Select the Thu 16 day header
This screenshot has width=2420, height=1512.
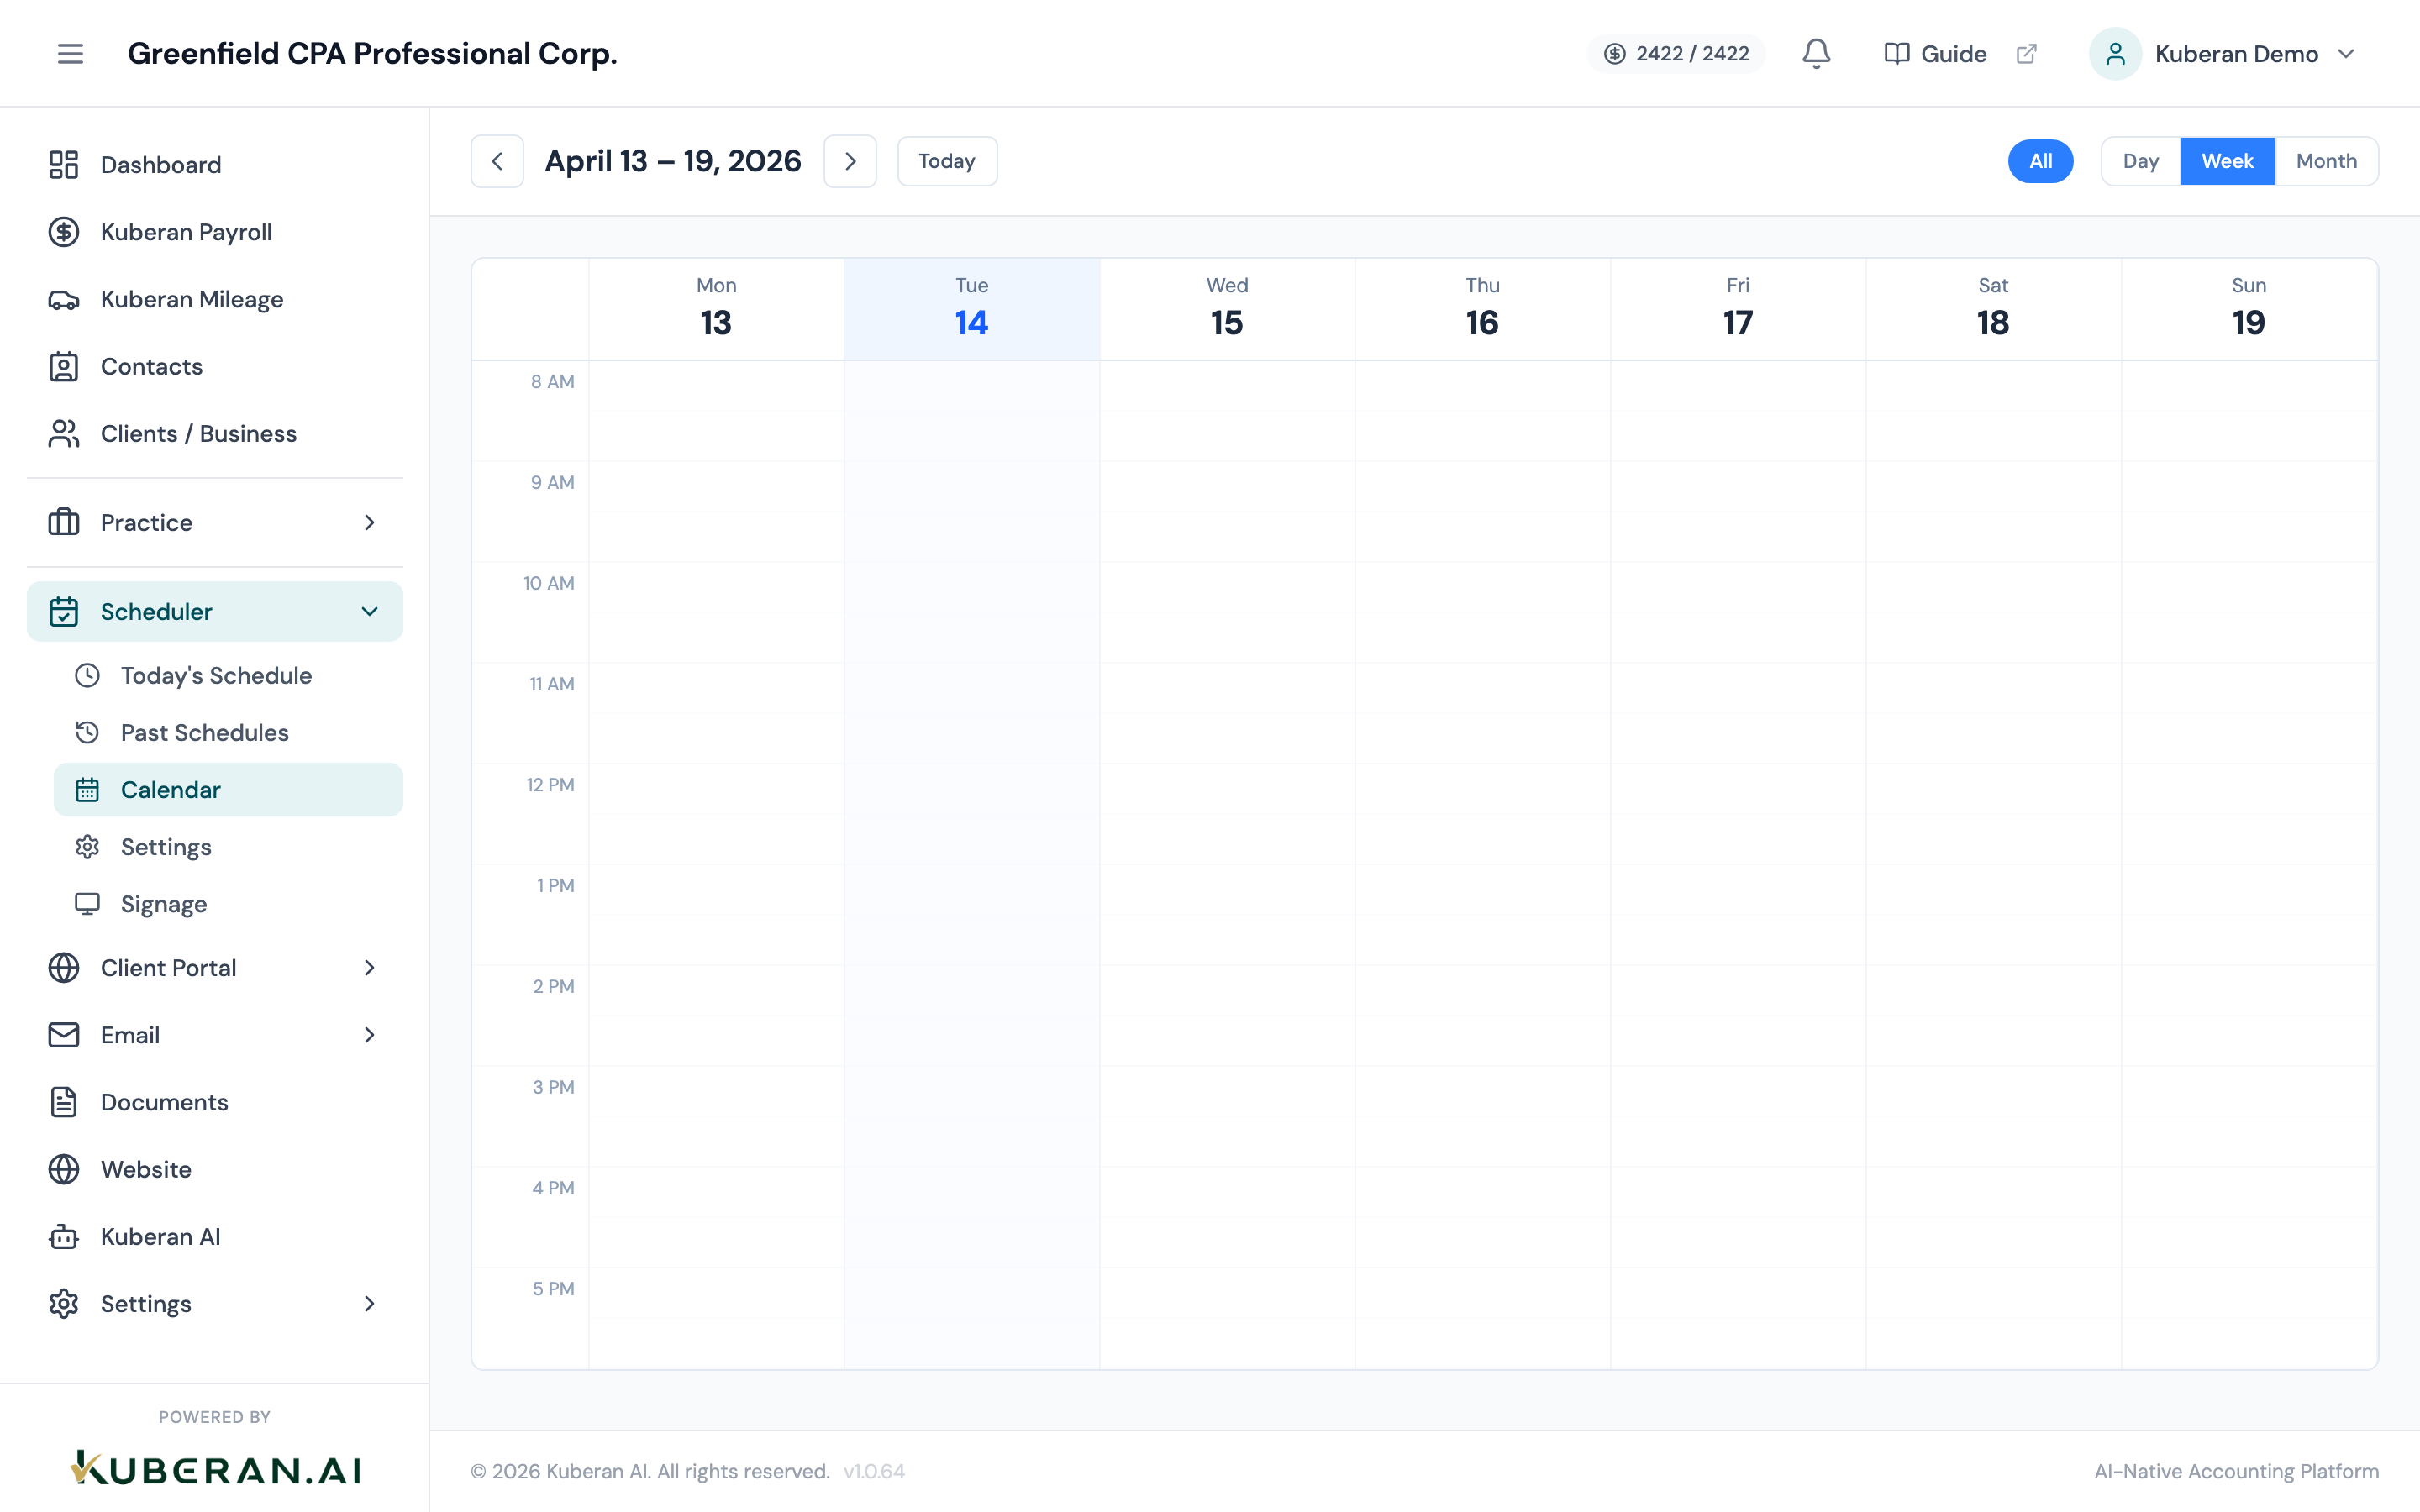[1482, 308]
